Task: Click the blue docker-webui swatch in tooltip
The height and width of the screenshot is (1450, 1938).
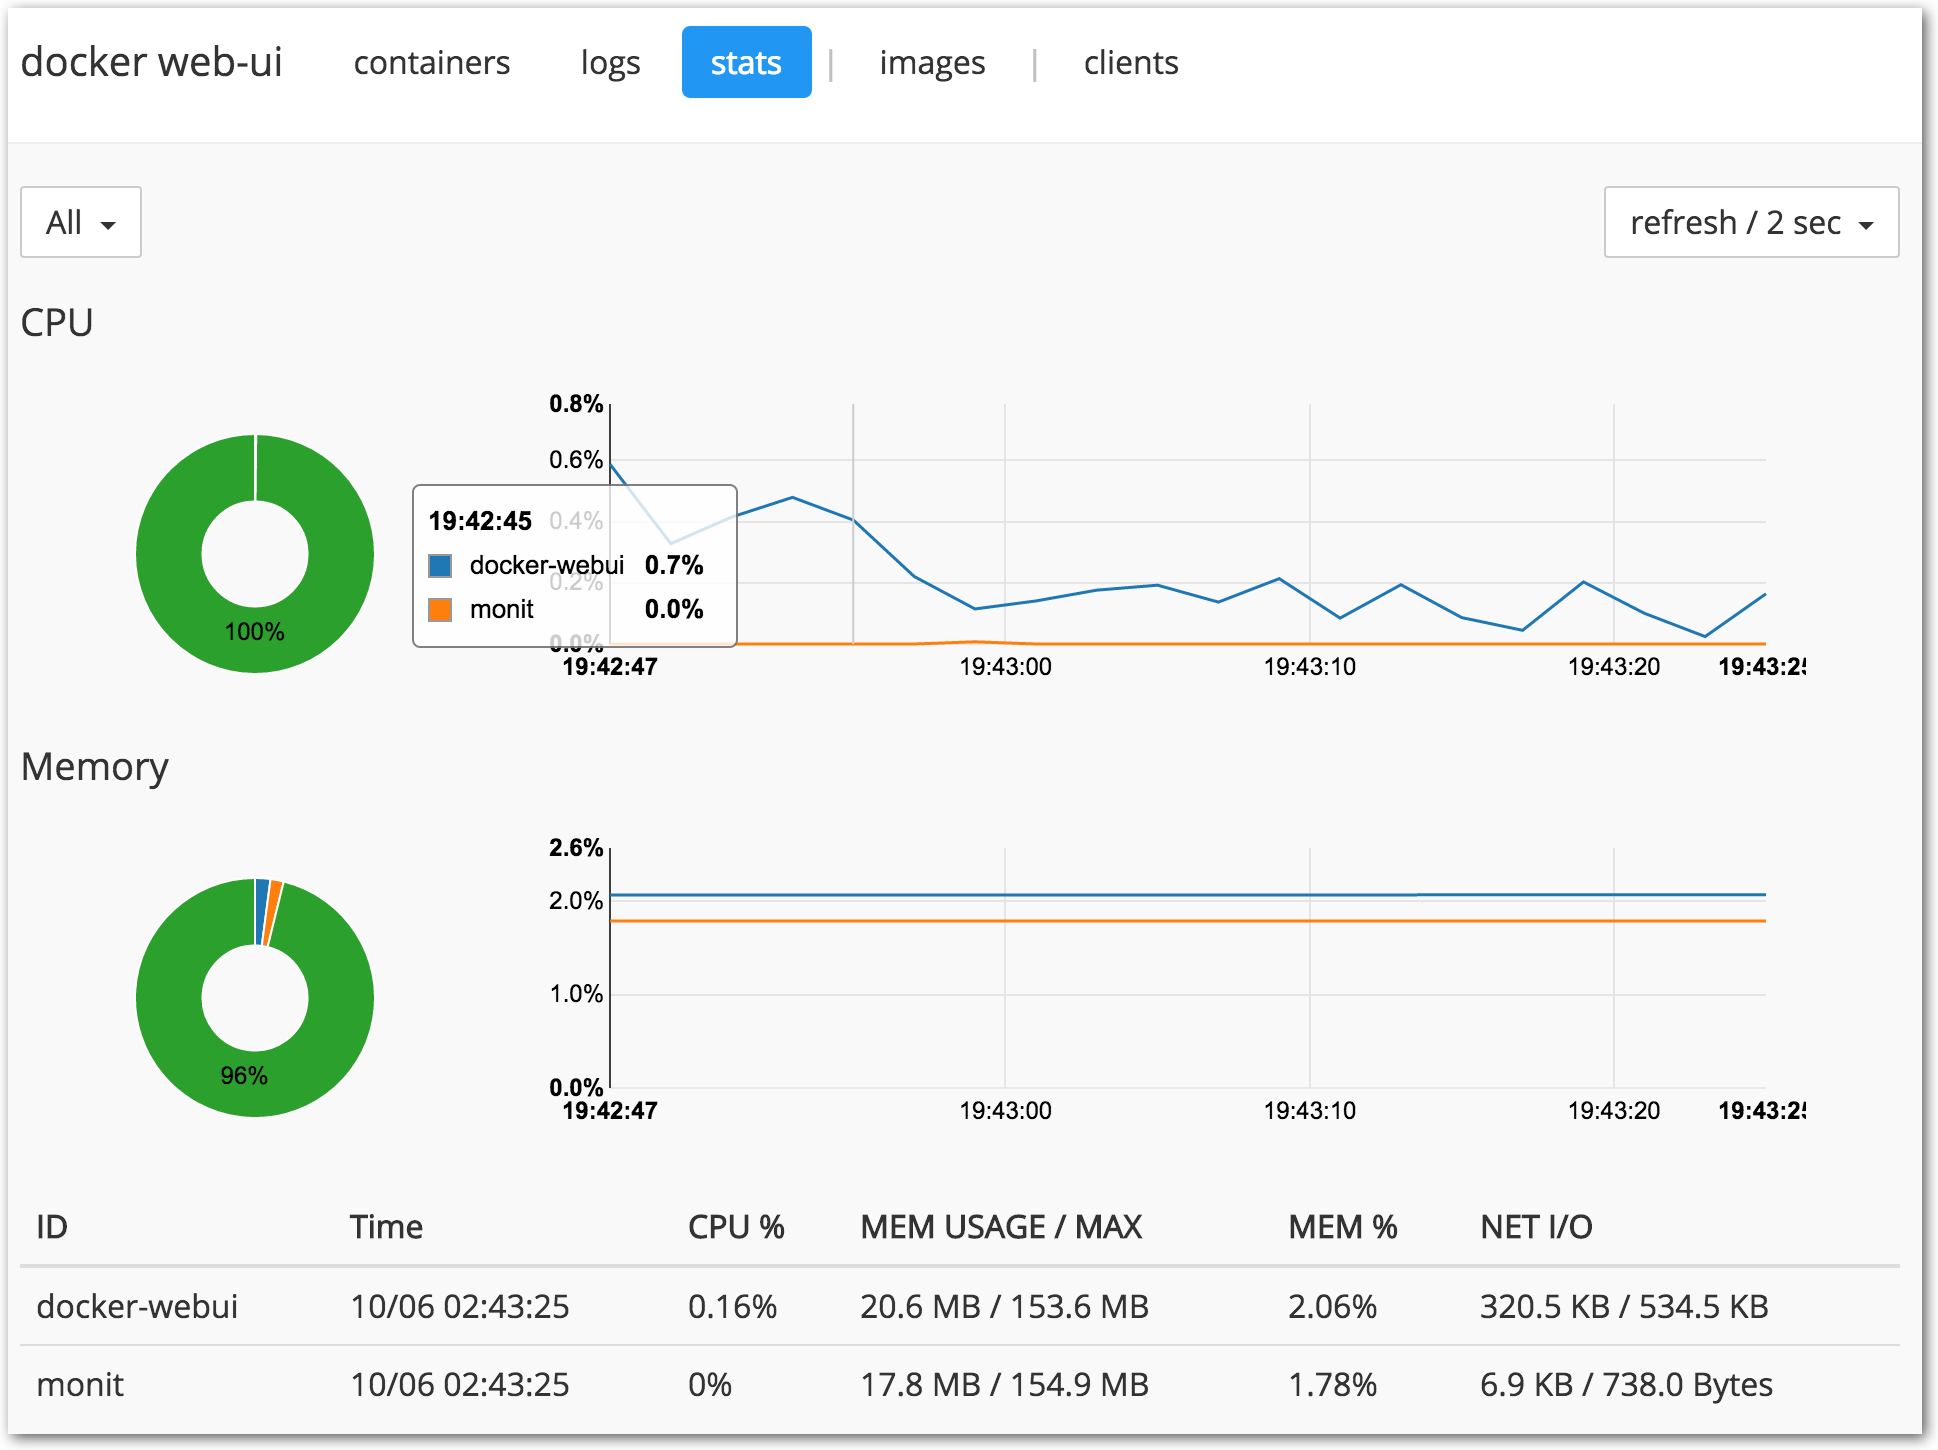Action: [440, 566]
